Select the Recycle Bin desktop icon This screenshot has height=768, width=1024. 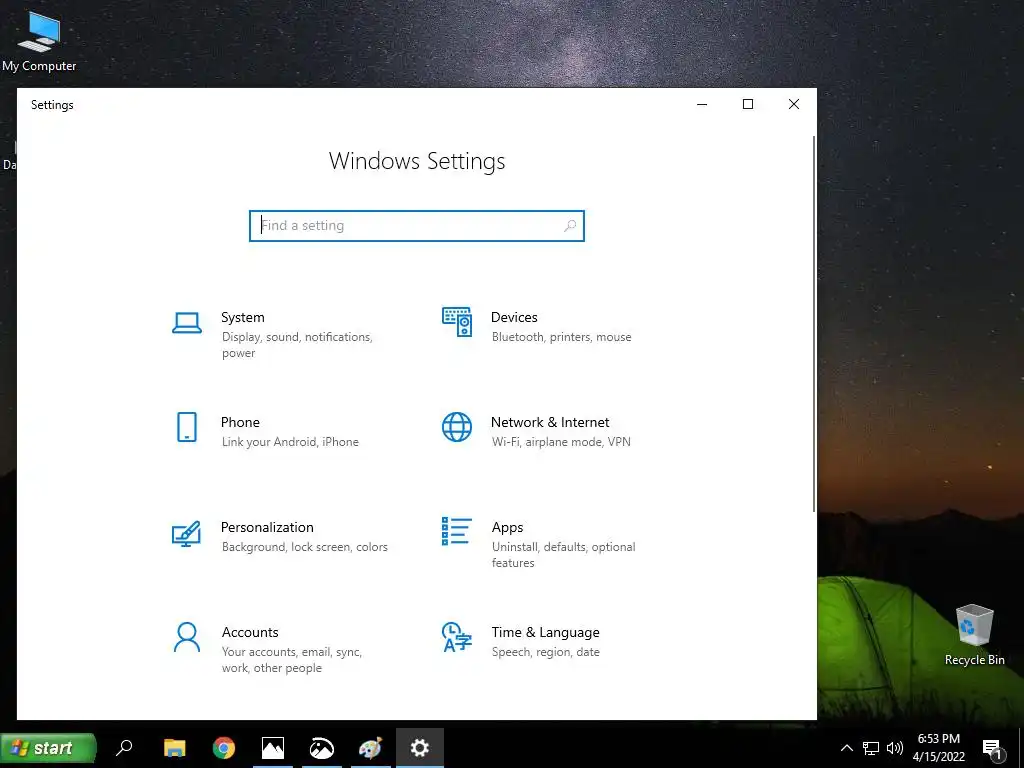[974, 635]
